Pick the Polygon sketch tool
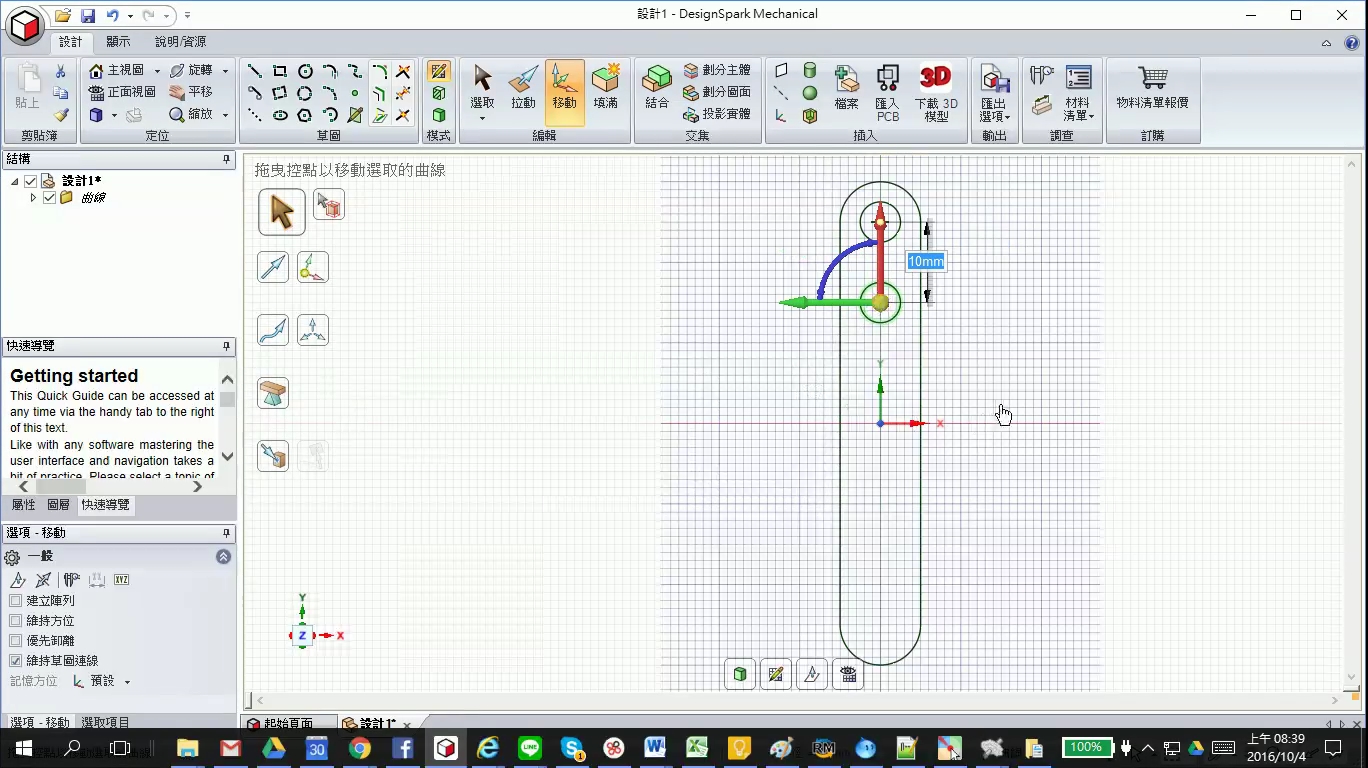The height and width of the screenshot is (768, 1368). [305, 115]
